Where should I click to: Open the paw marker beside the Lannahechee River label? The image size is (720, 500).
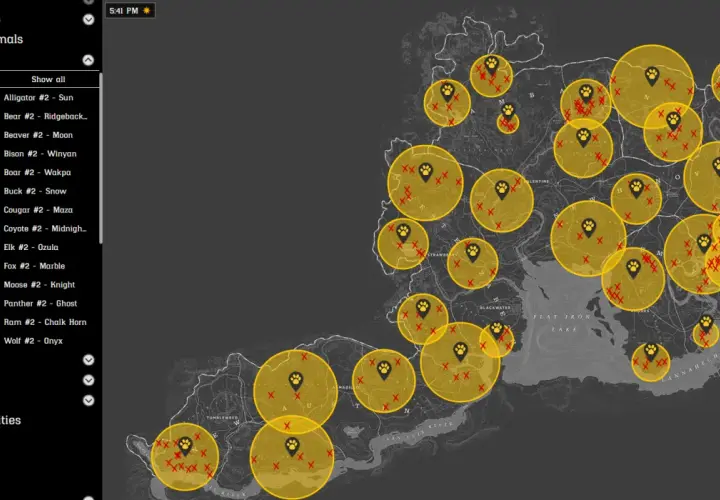pyautogui.click(x=651, y=352)
